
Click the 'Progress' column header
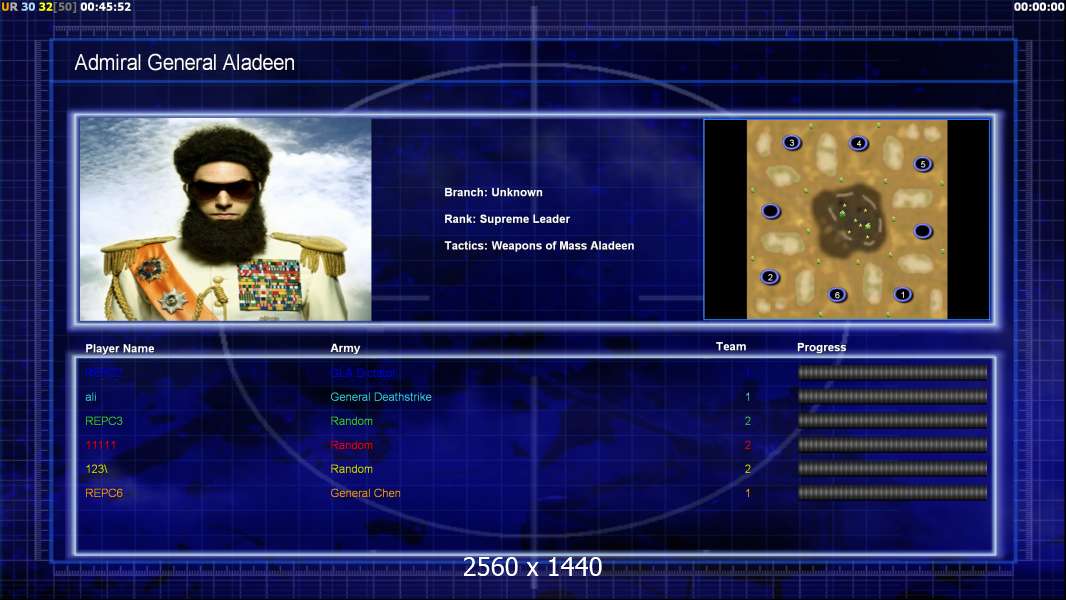pos(821,347)
